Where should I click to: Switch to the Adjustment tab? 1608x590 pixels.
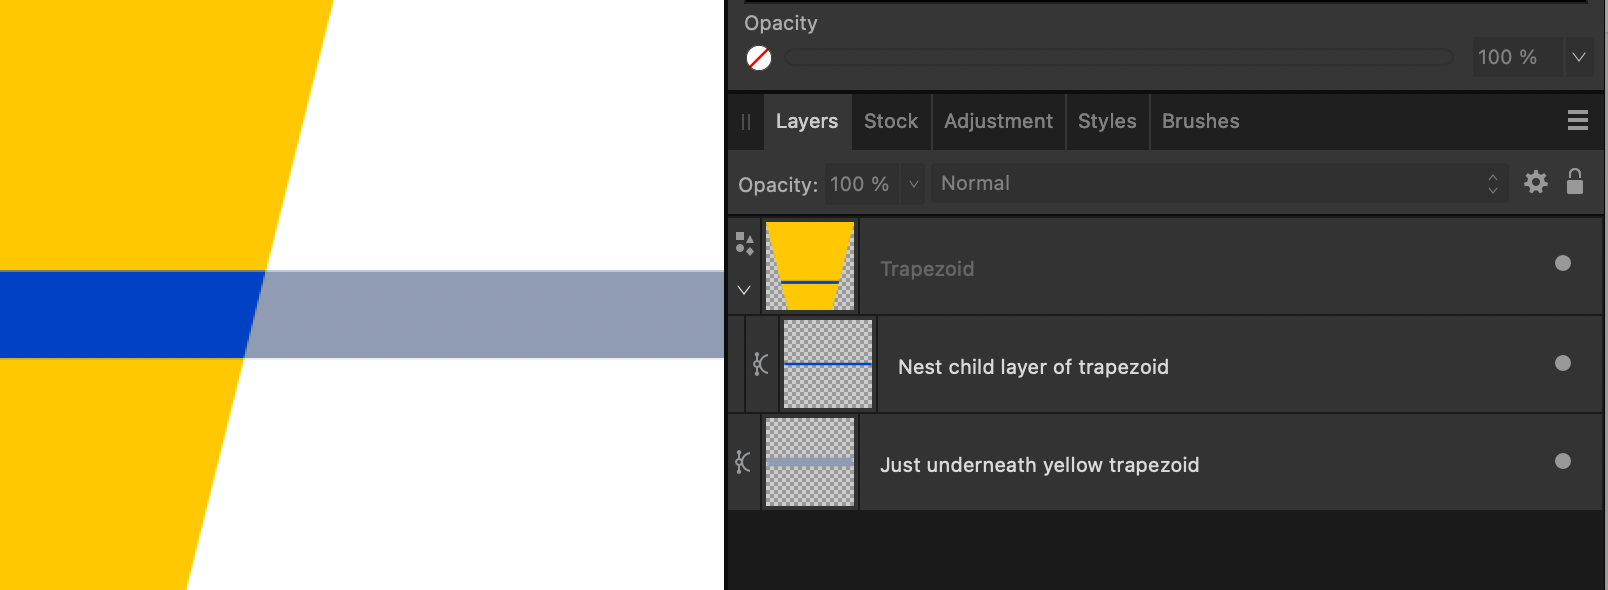point(998,122)
